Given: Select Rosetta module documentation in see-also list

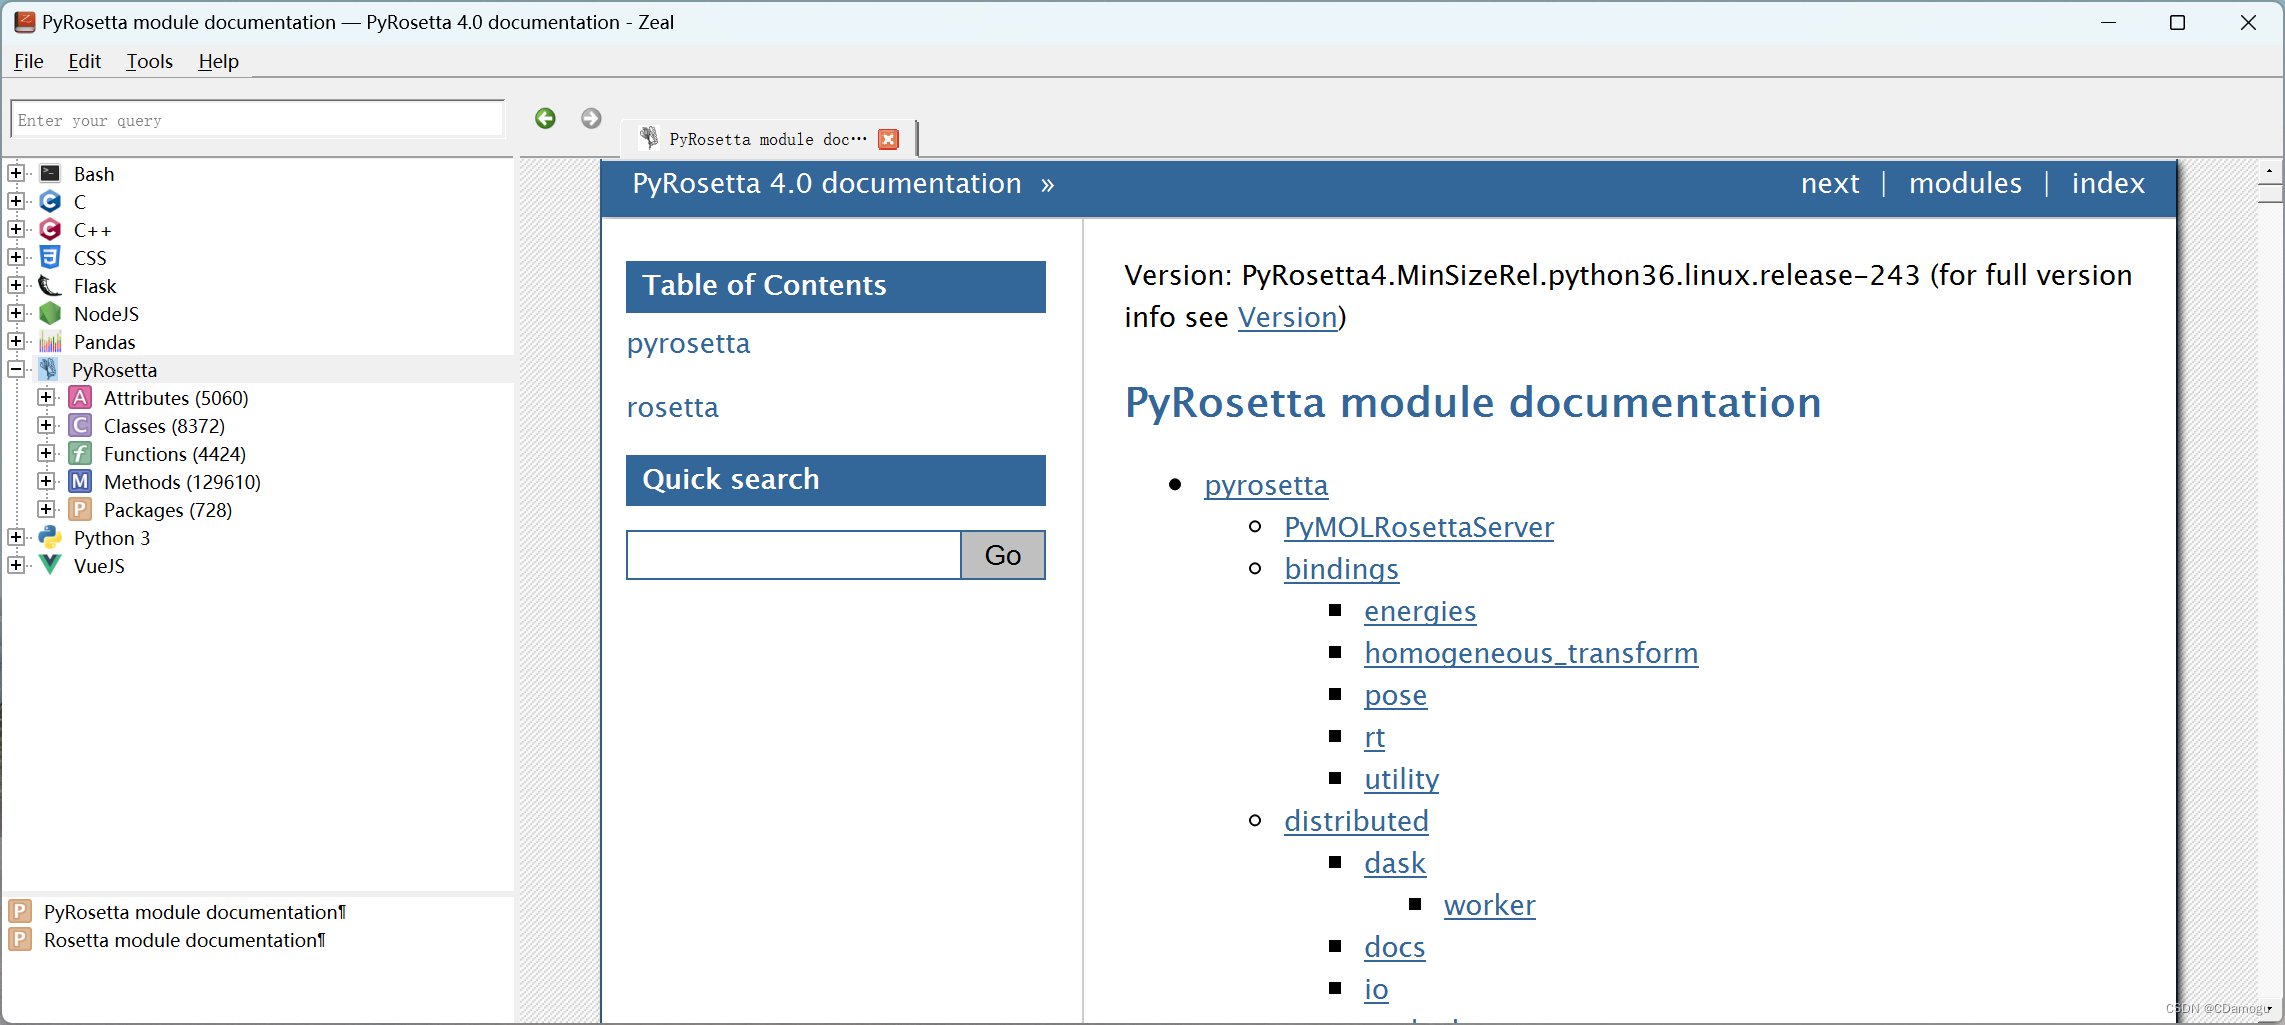Looking at the screenshot, I should pyautogui.click(x=184, y=940).
